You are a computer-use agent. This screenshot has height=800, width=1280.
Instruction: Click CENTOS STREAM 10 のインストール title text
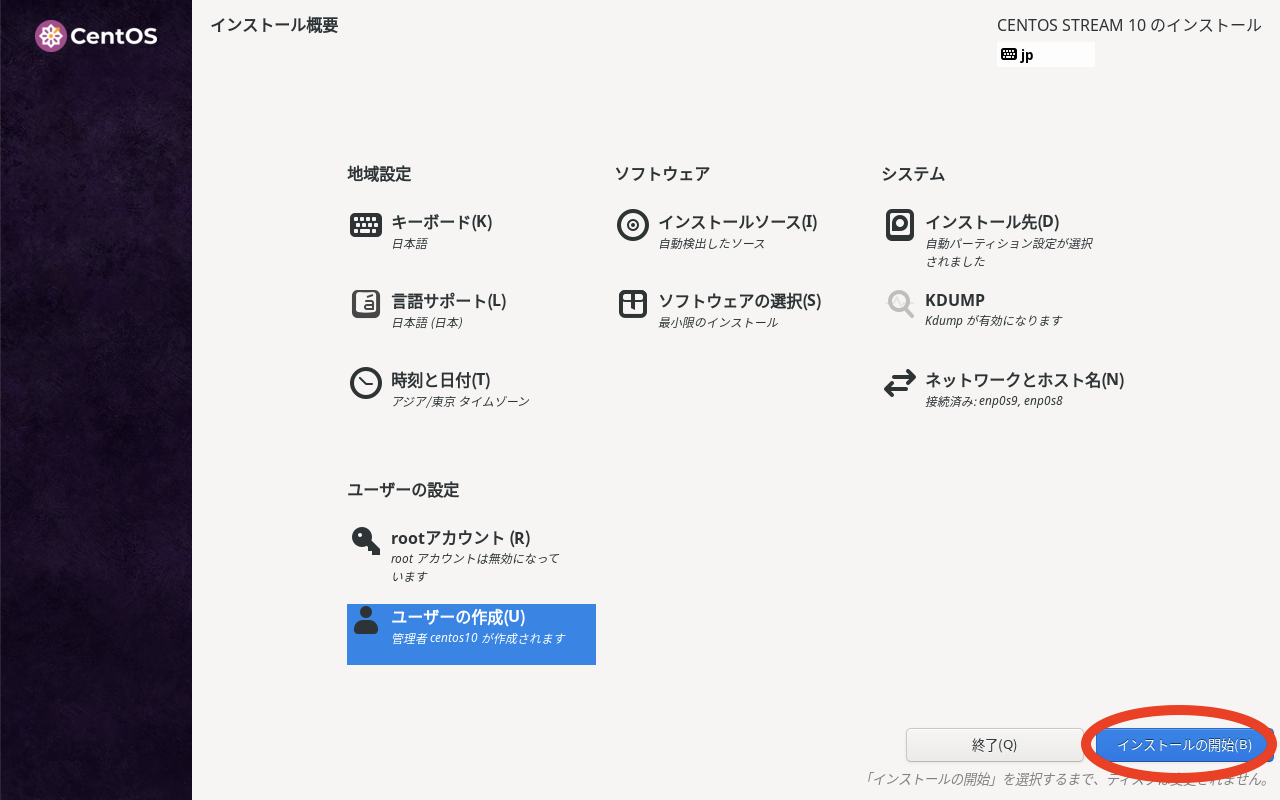pyautogui.click(x=1129, y=25)
